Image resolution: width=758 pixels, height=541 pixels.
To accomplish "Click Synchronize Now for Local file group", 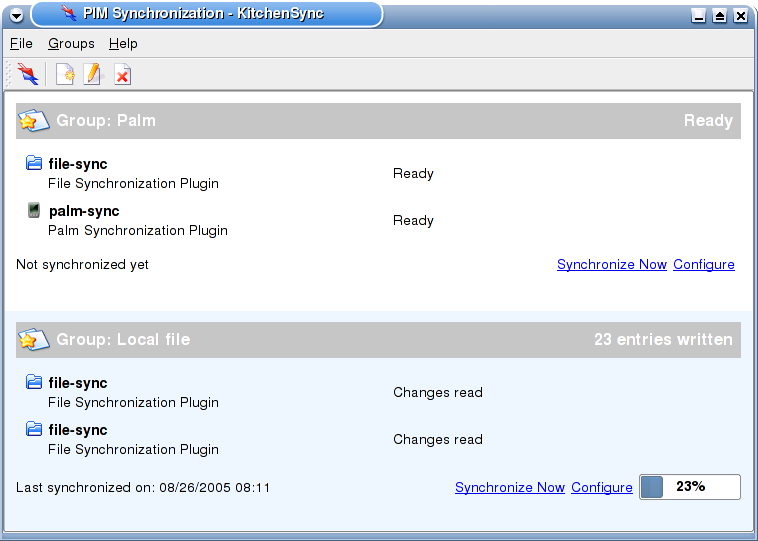I will pos(510,487).
